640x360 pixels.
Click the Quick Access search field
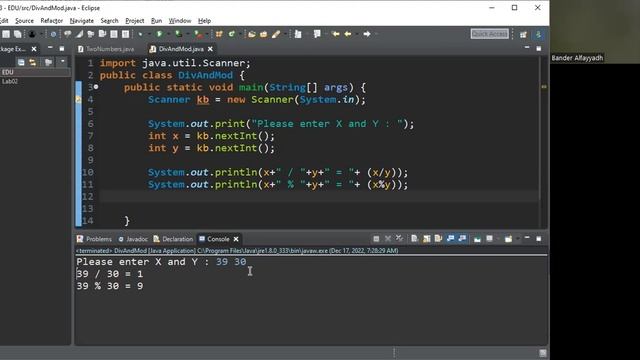489,34
